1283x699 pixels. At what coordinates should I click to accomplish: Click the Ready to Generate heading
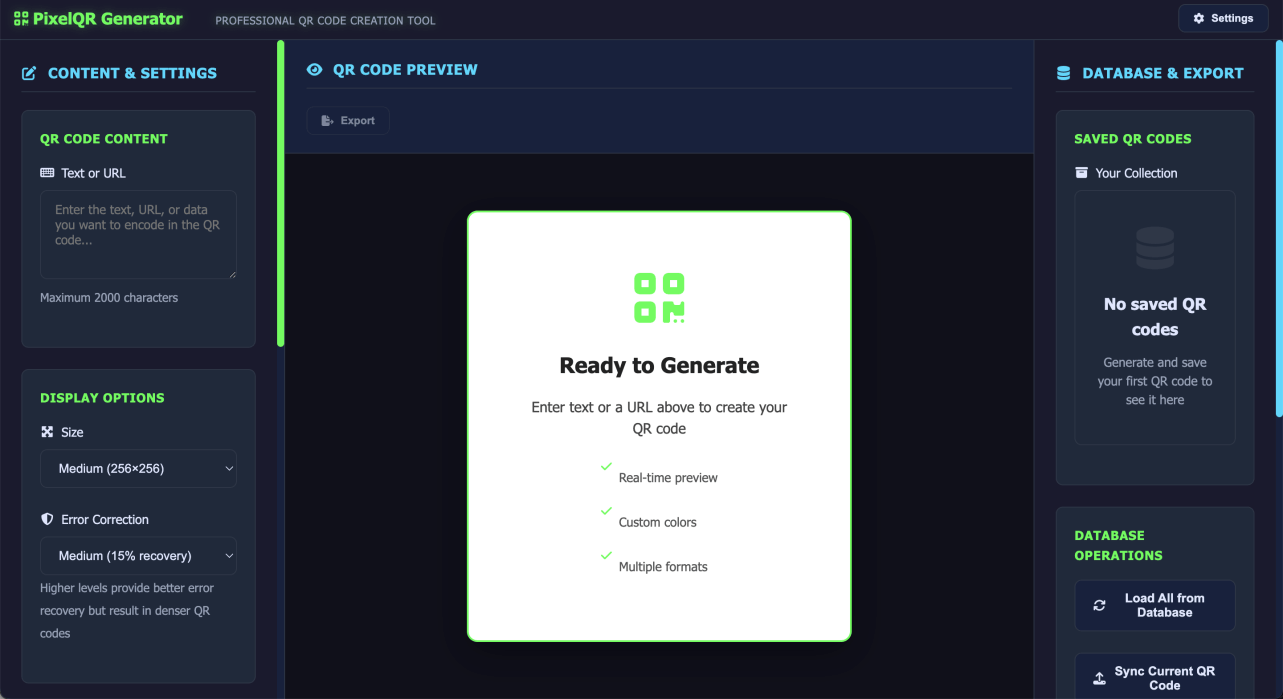(659, 366)
